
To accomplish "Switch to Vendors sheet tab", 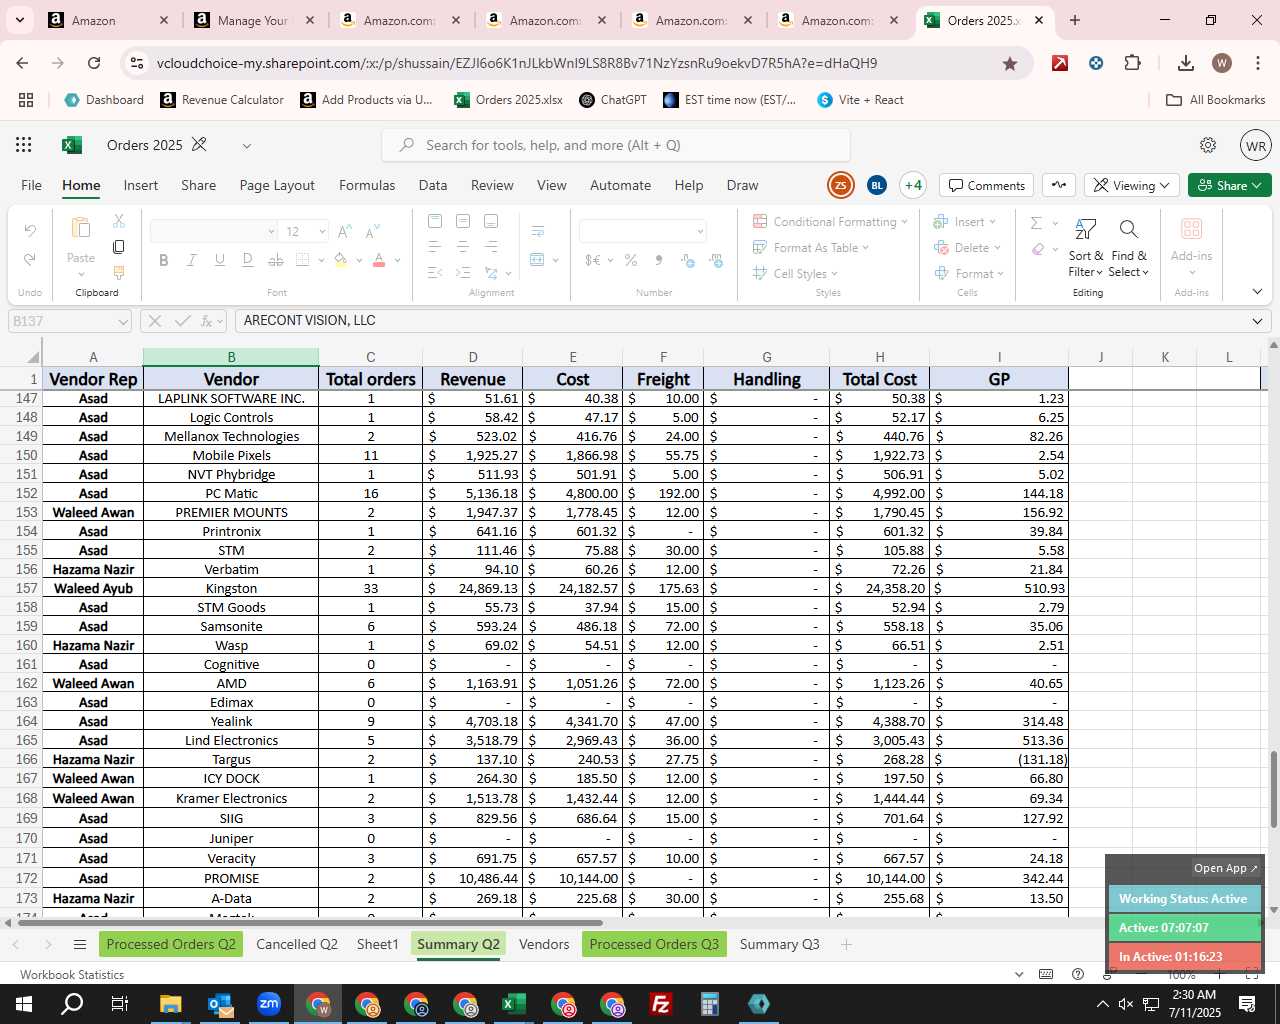I will pos(544,944).
